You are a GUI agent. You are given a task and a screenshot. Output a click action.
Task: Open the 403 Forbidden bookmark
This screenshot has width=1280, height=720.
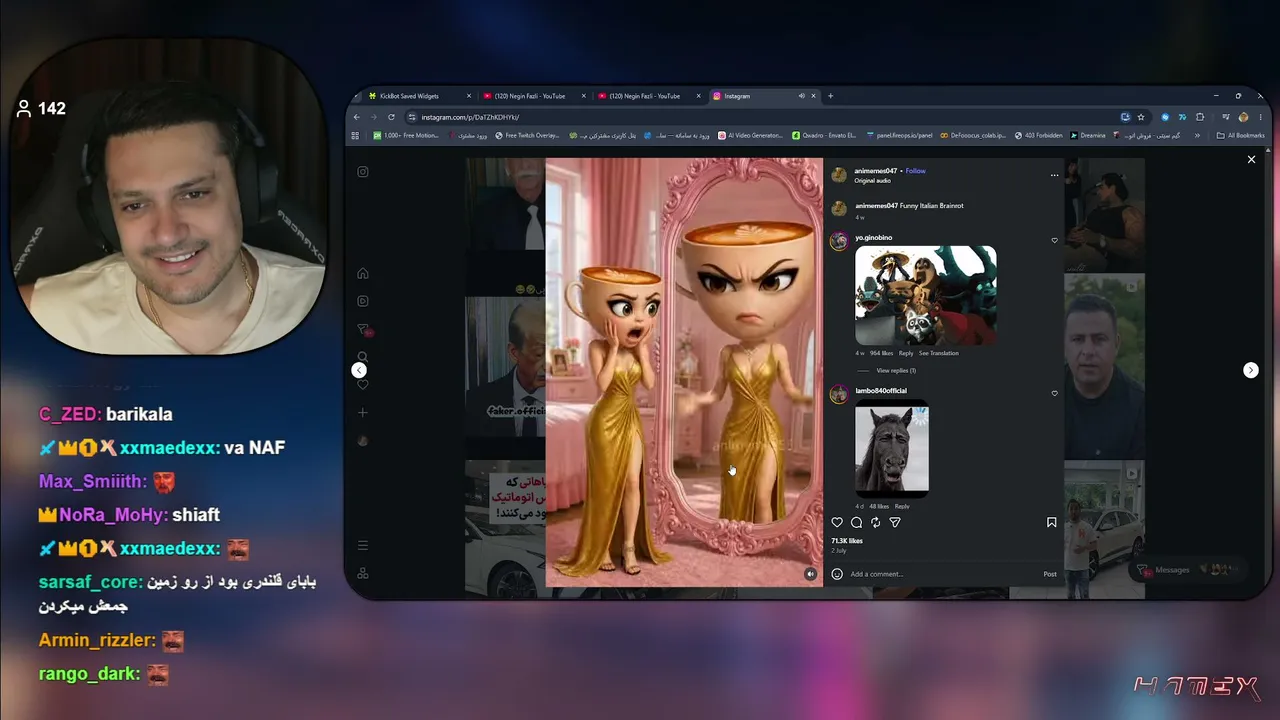click(1038, 135)
